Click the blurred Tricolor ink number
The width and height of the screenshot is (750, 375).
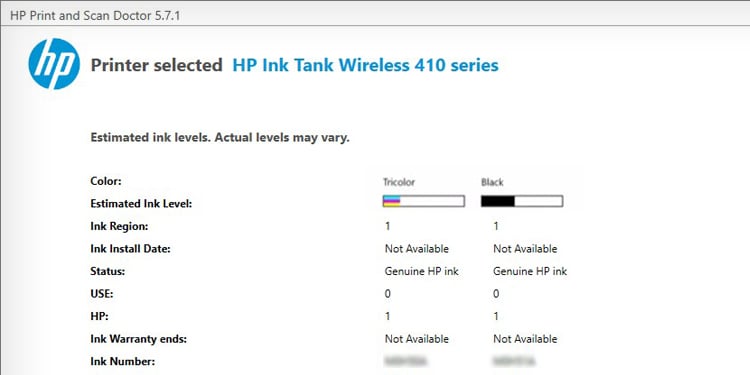tap(406, 361)
